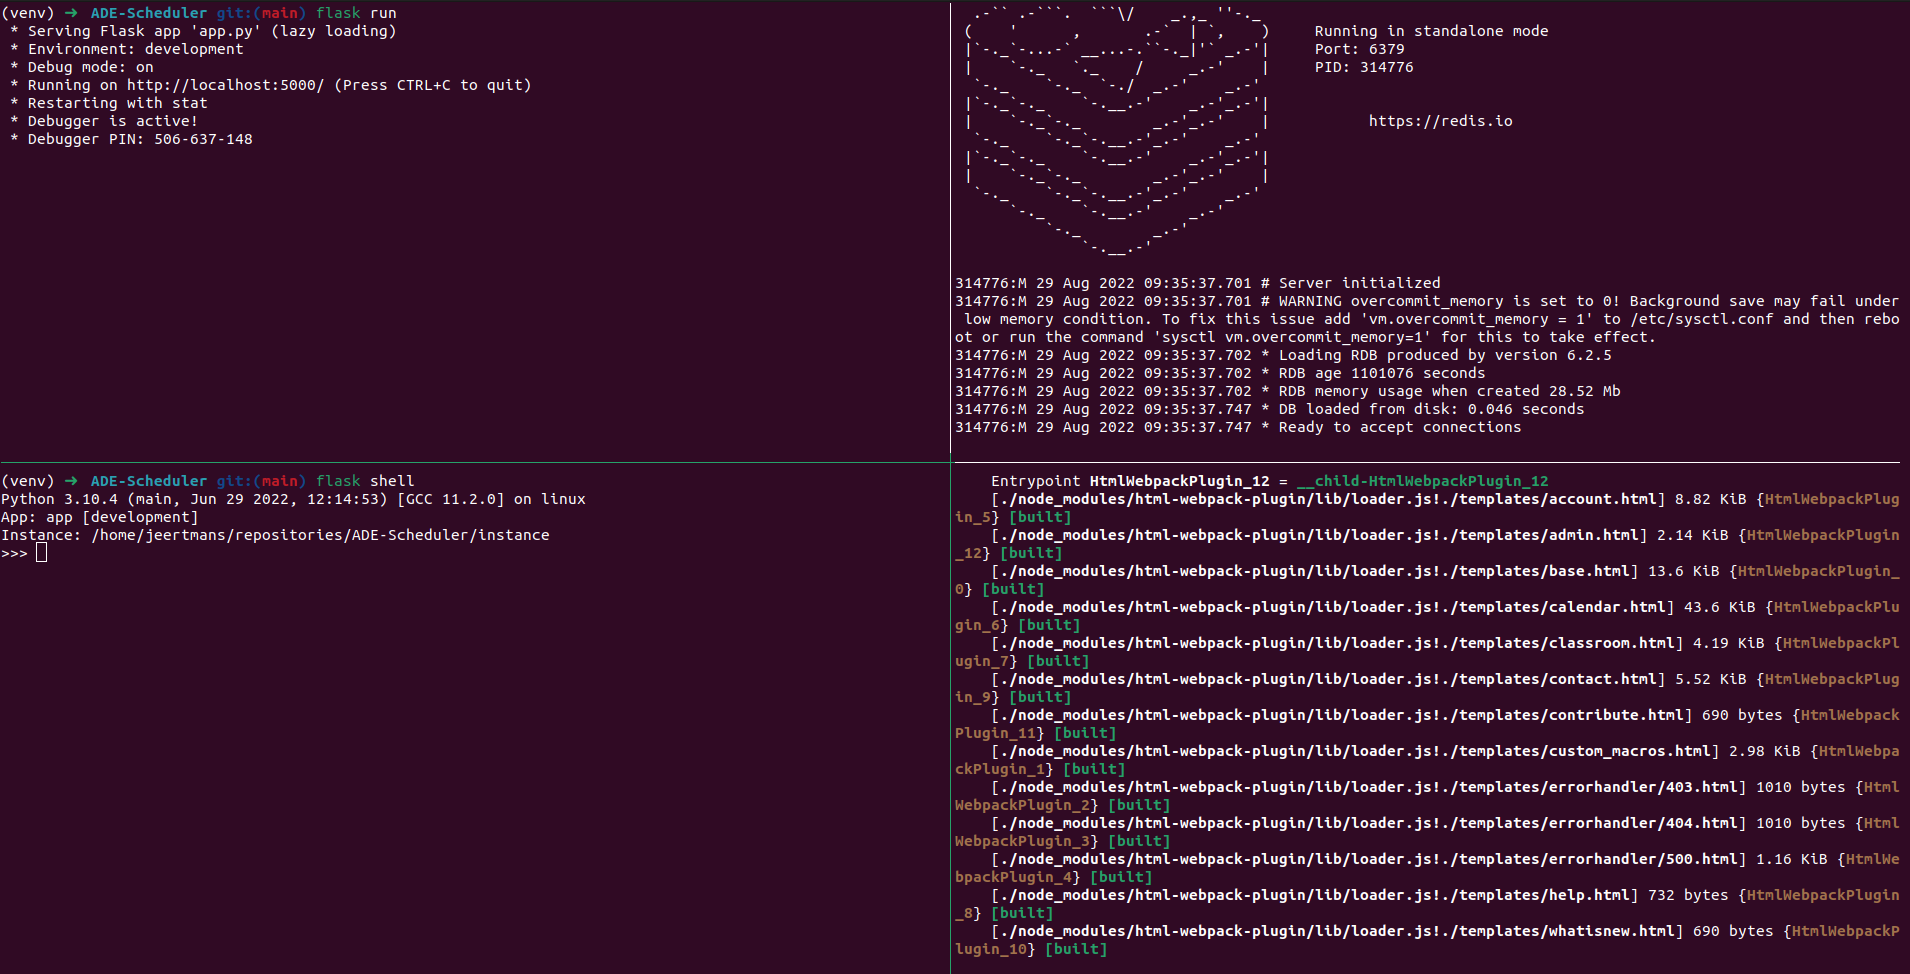This screenshot has height=974, width=1910.
Task: Click the 'Ready to accept connections' Redis line
Action: (1399, 427)
